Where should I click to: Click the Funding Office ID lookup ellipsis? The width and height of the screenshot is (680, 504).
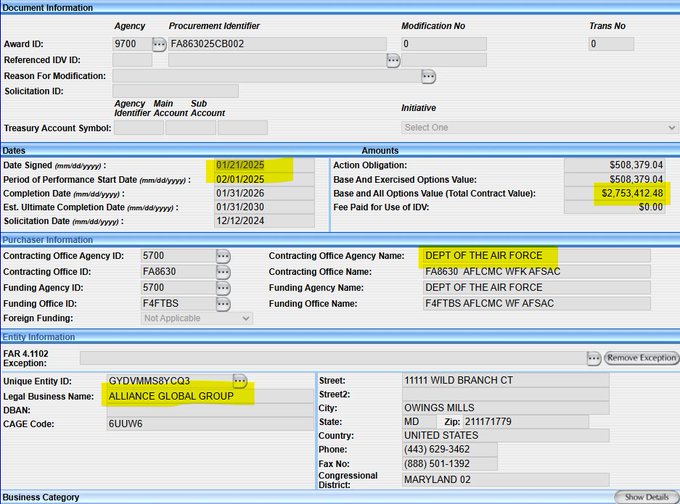coord(223,303)
